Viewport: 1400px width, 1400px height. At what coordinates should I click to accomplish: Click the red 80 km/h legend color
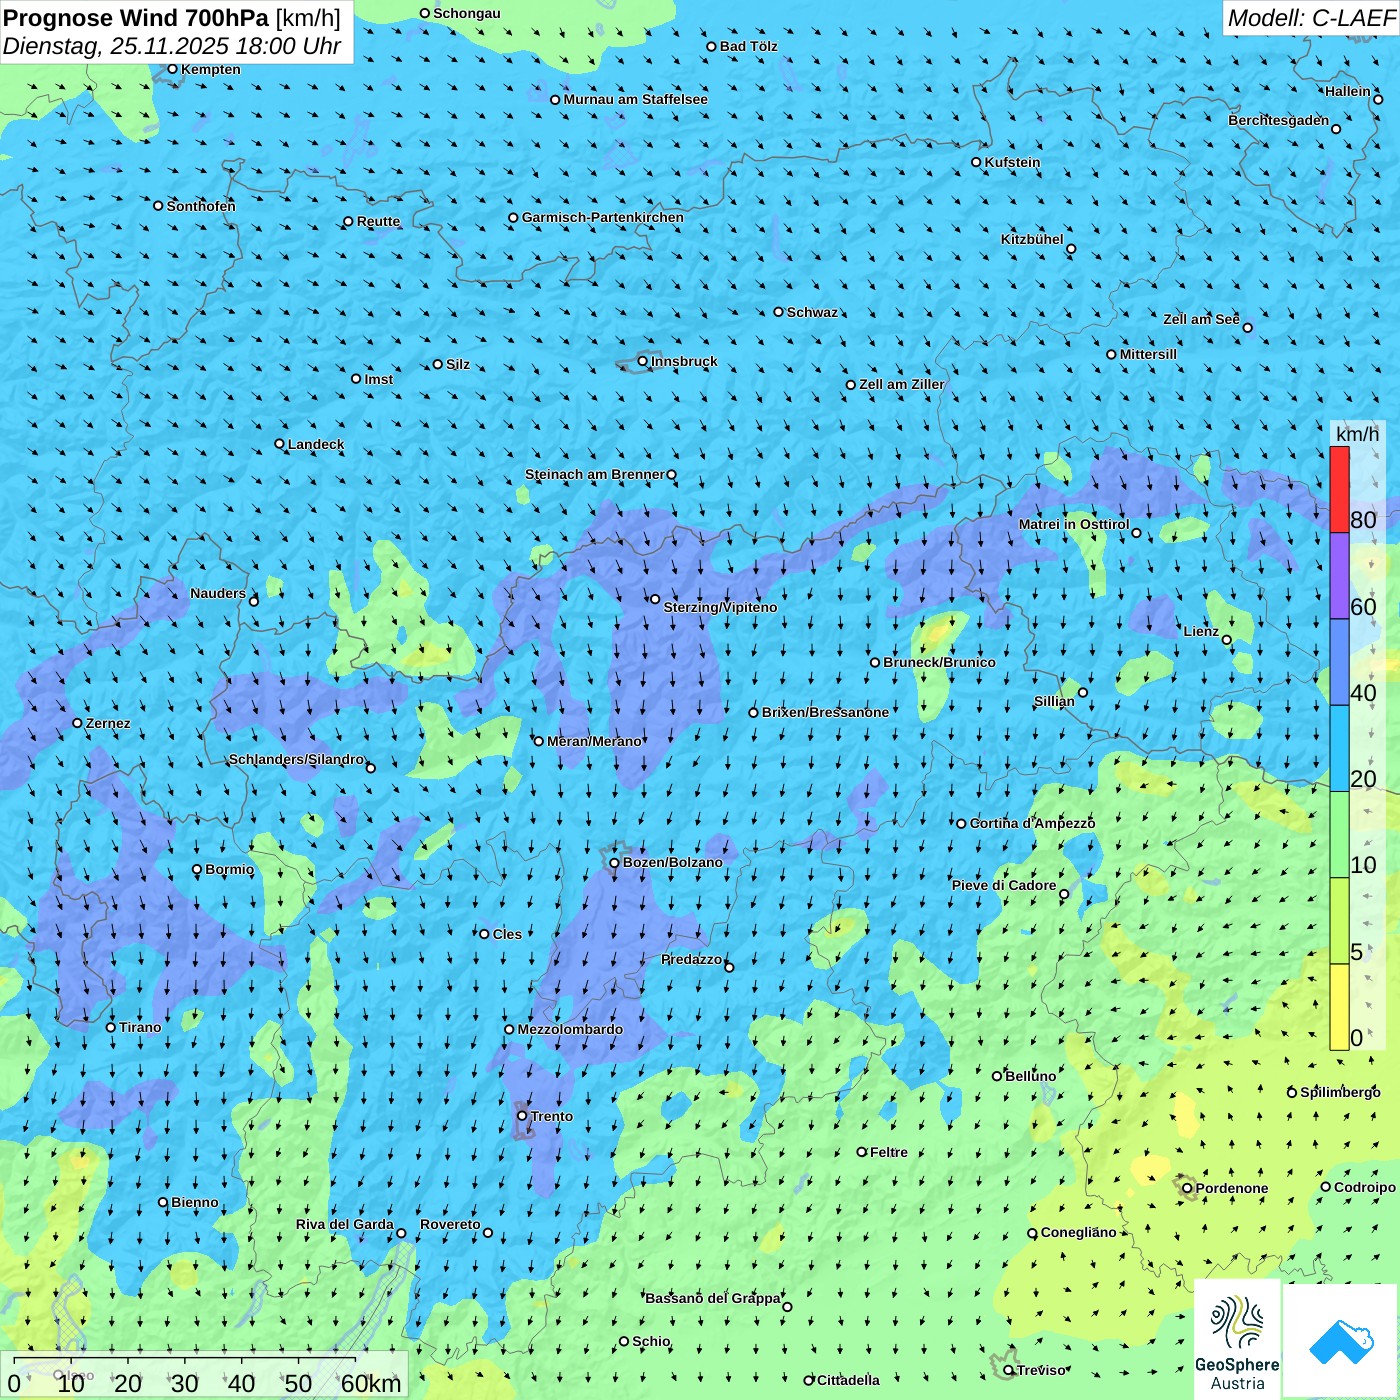(1339, 489)
